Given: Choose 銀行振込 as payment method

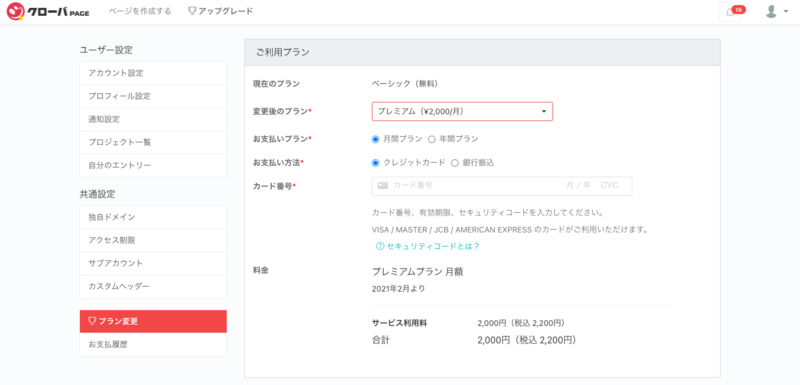Looking at the screenshot, I should click(x=455, y=163).
